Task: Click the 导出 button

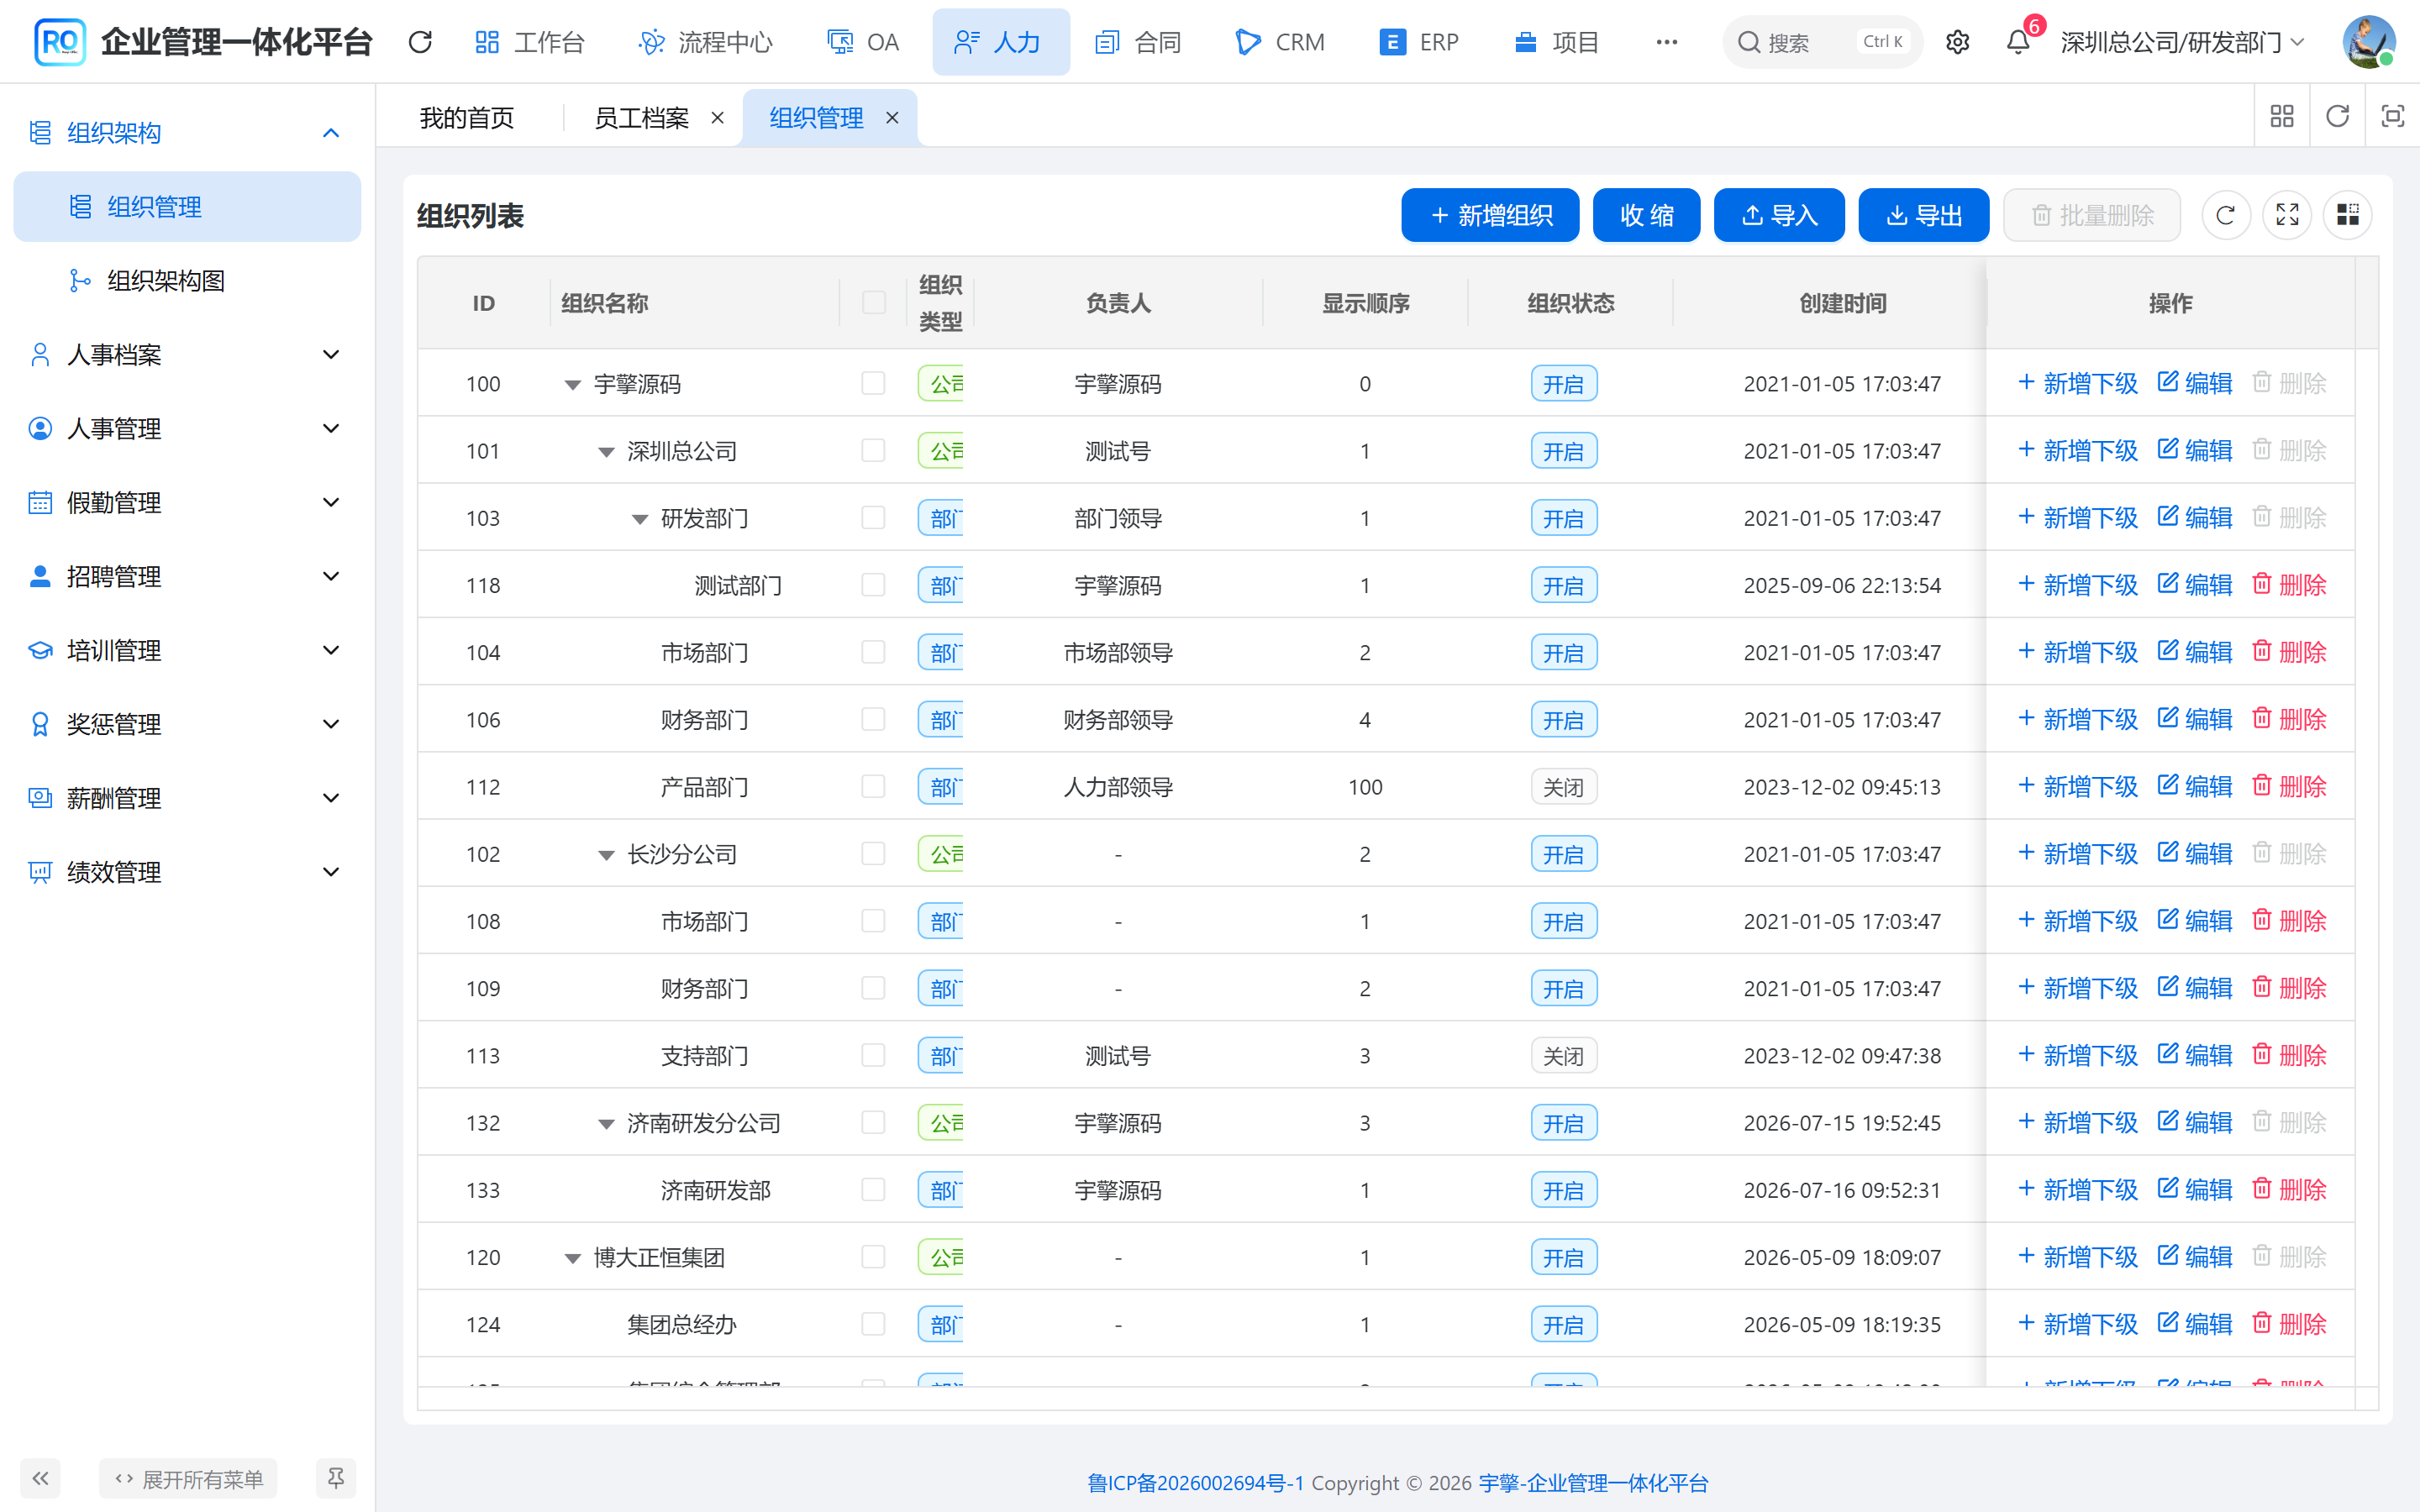Action: pos(1923,215)
